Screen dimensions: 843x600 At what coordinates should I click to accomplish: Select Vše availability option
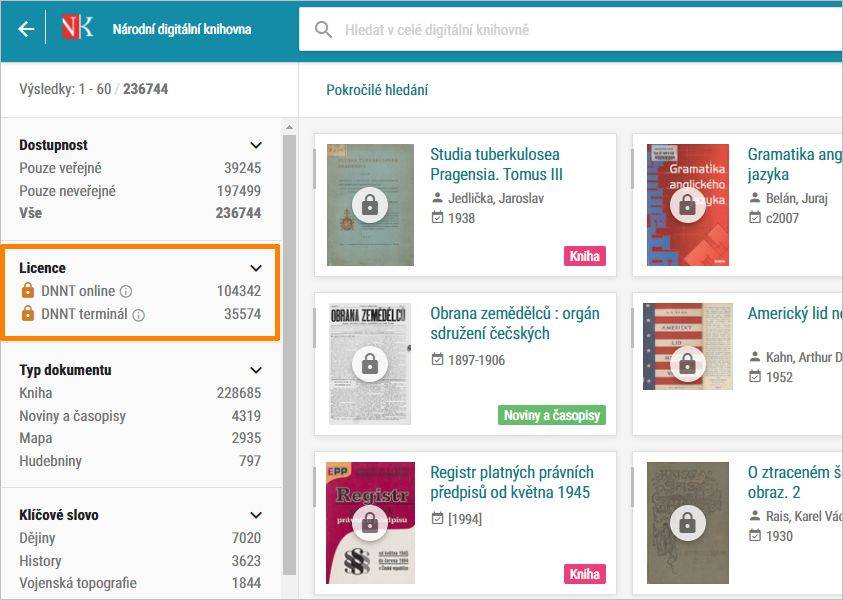coord(140,213)
